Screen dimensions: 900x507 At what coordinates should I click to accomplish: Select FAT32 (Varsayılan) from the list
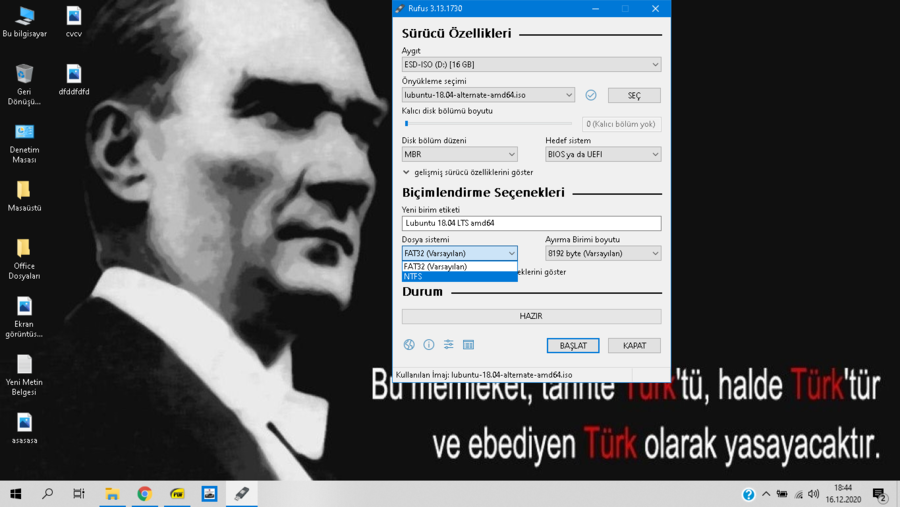(459, 266)
